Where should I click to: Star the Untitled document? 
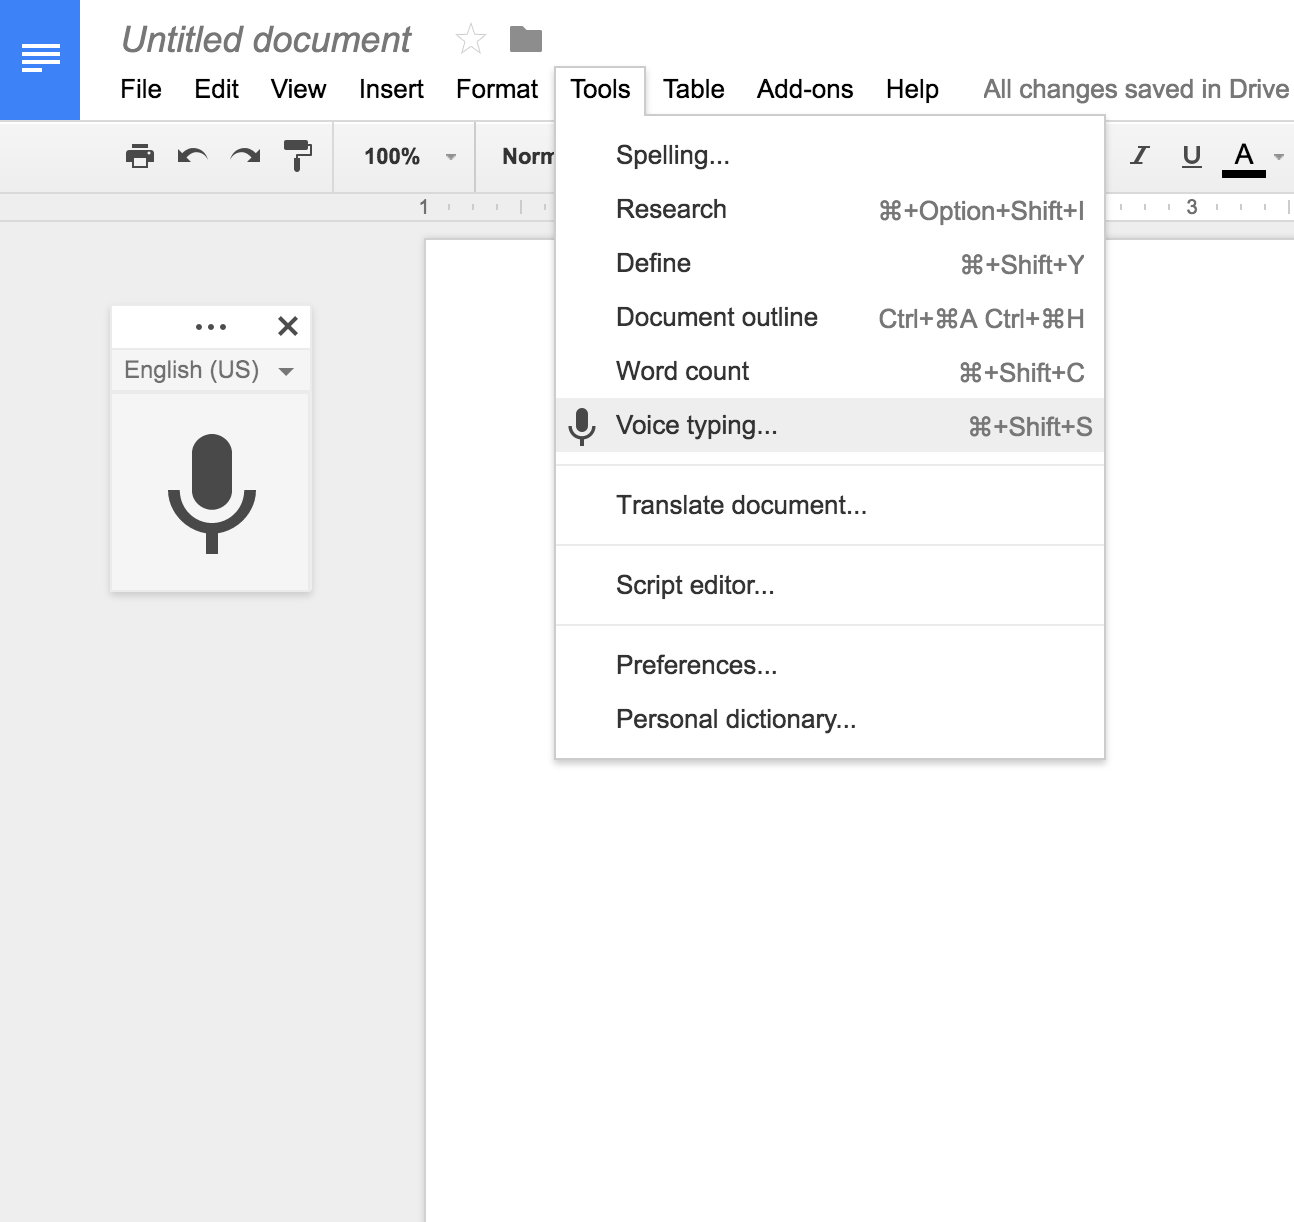point(470,40)
